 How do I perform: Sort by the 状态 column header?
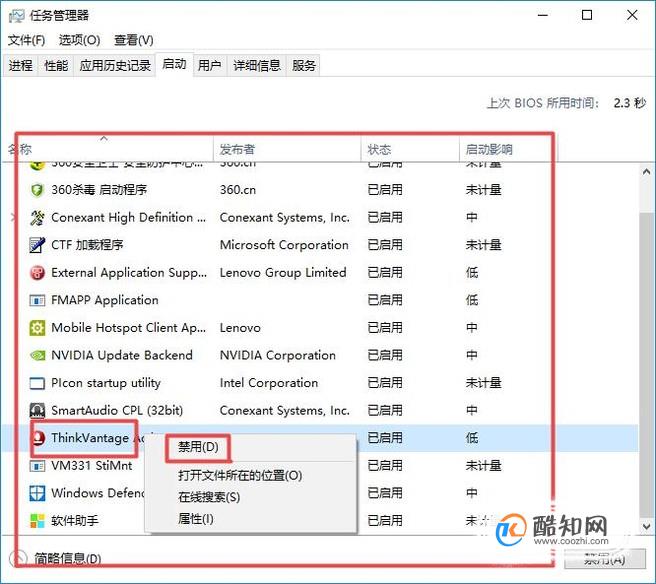tap(410, 149)
